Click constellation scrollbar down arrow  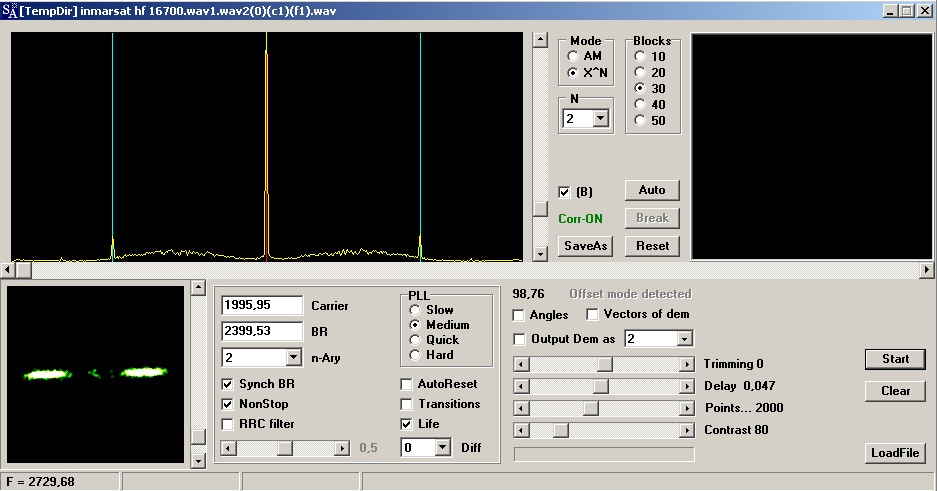(198, 461)
